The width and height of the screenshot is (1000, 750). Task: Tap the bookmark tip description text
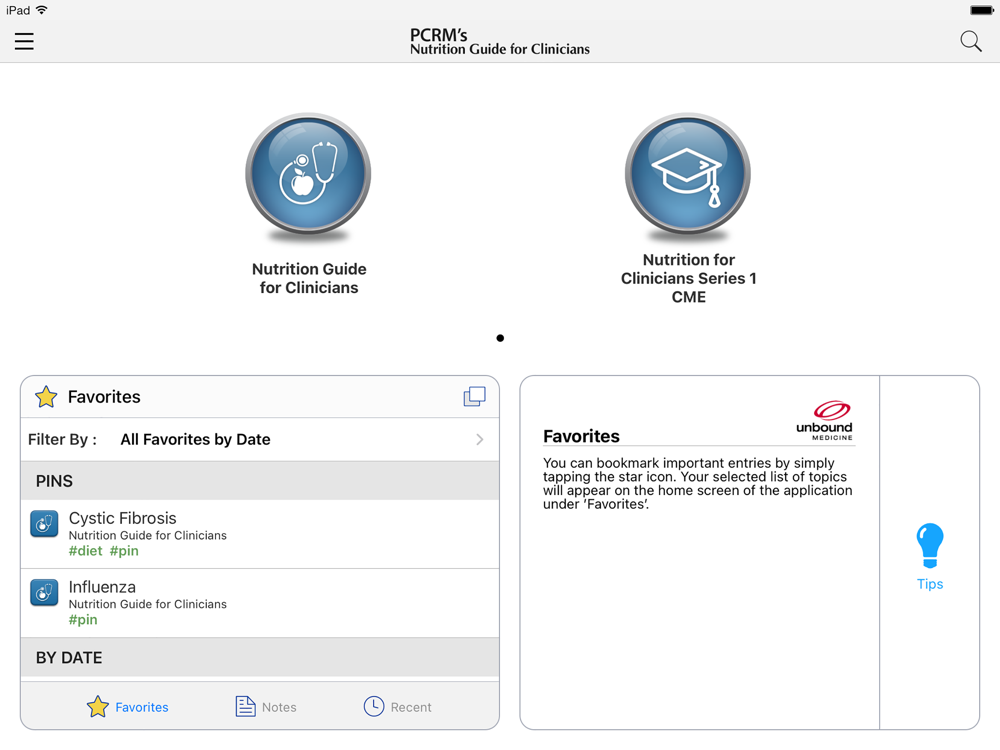click(698, 483)
